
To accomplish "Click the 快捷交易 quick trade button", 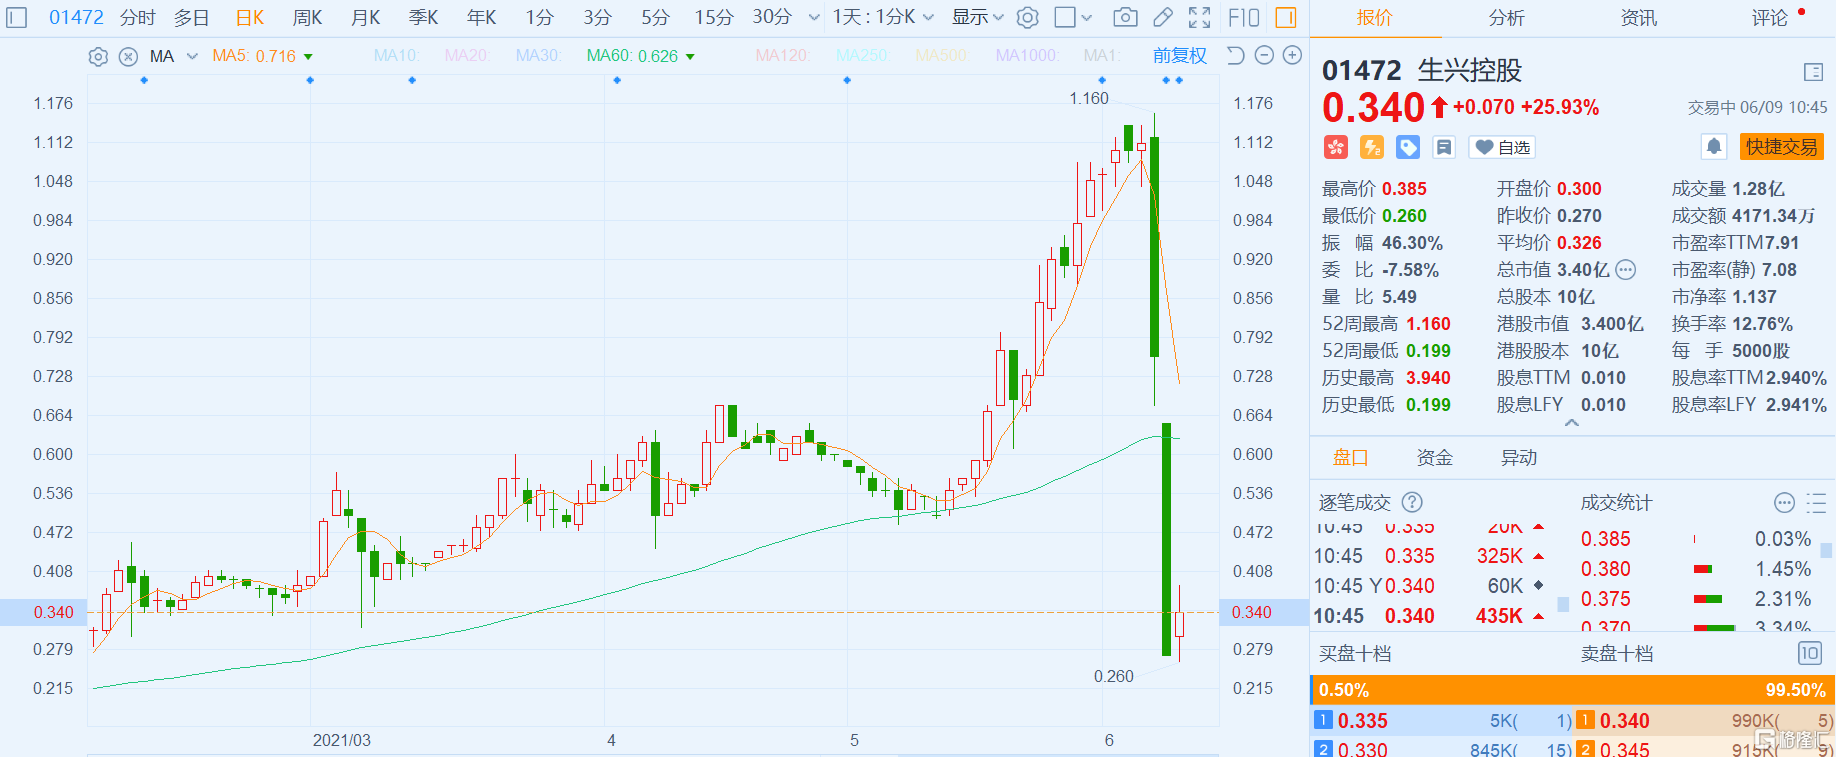I will 1781,147.
